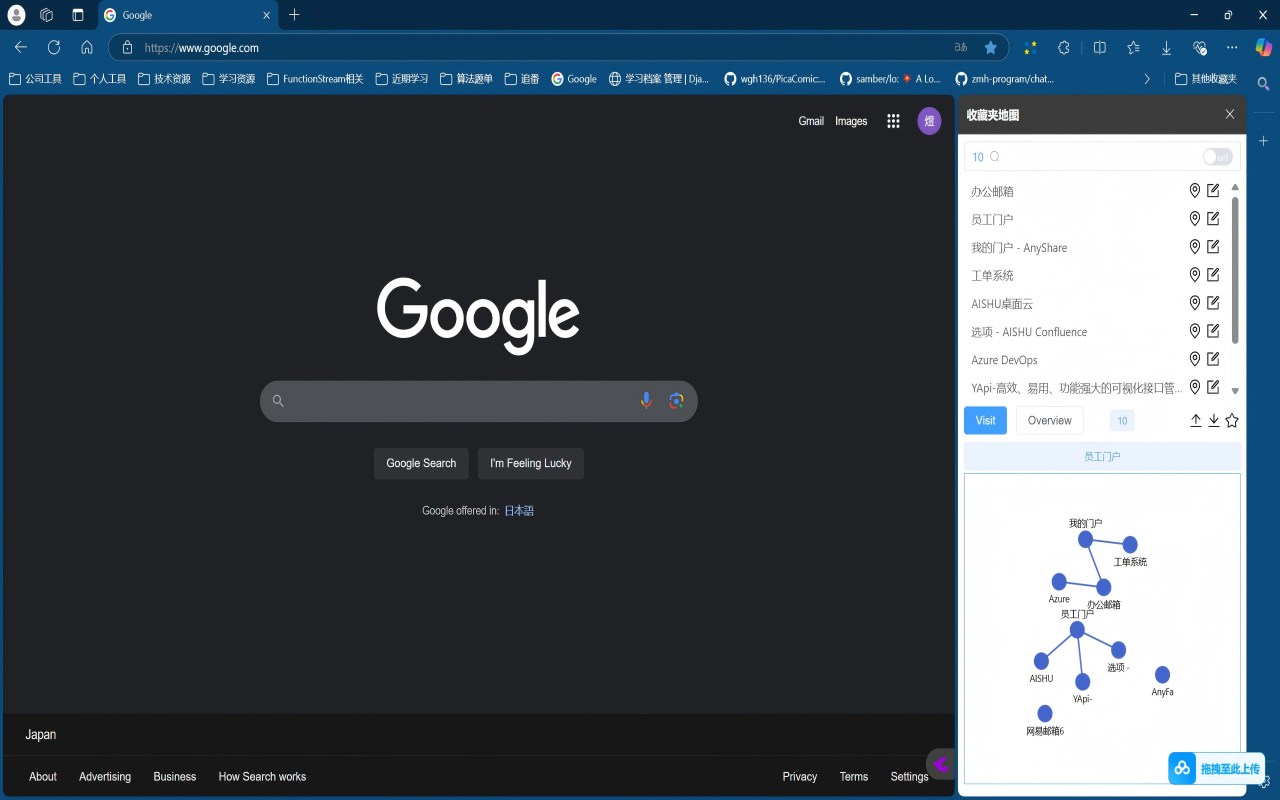
Task: Open the 学习资源 bookmarks folder
Action: click(229, 78)
